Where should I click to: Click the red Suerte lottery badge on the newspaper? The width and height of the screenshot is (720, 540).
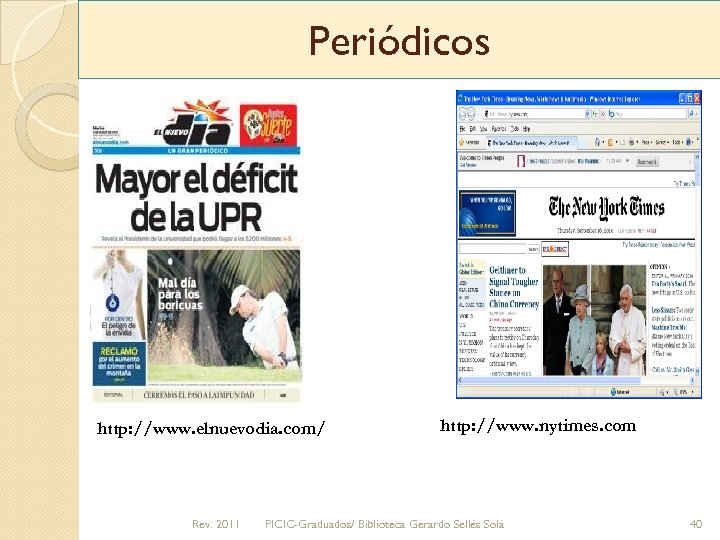click(268, 125)
